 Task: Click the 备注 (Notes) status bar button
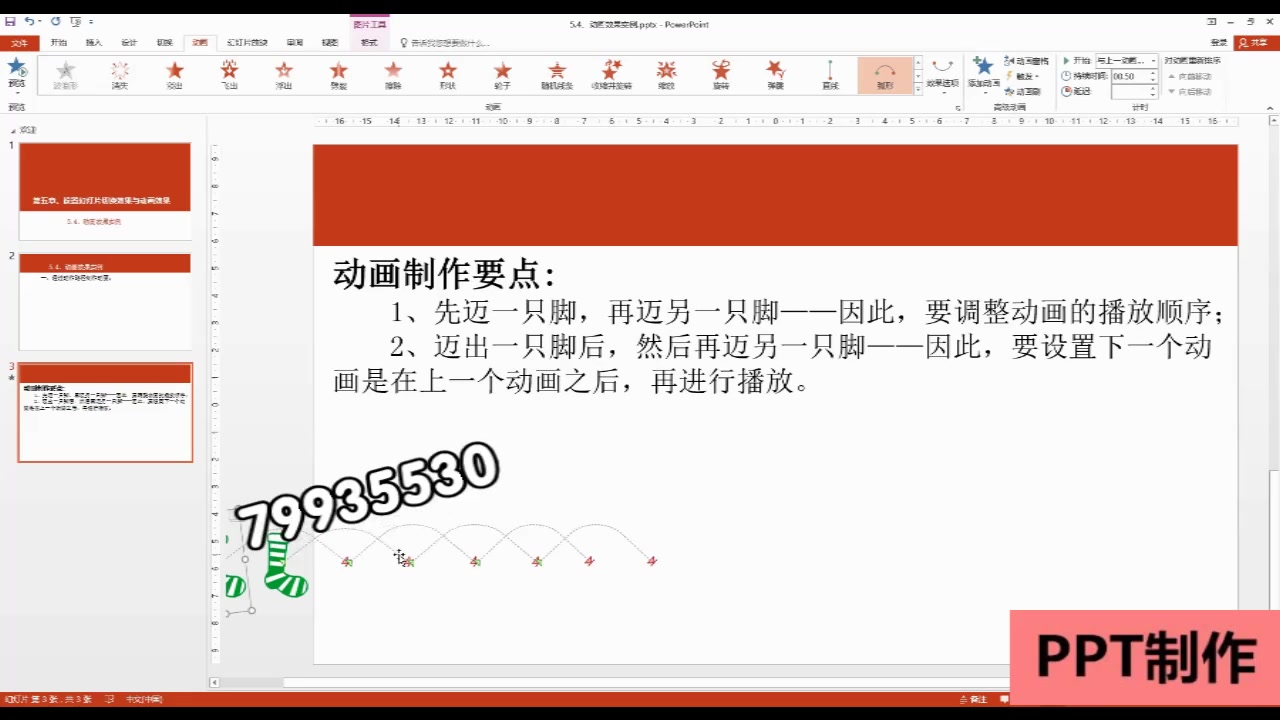pyautogui.click(x=972, y=699)
